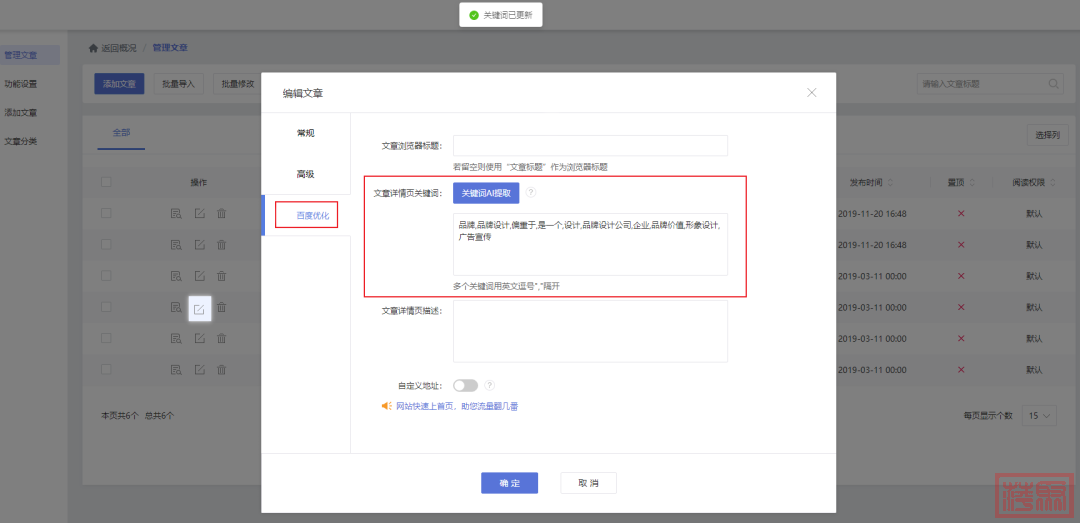
Task: Toggle the 自定义地址 switch
Action: 465,385
